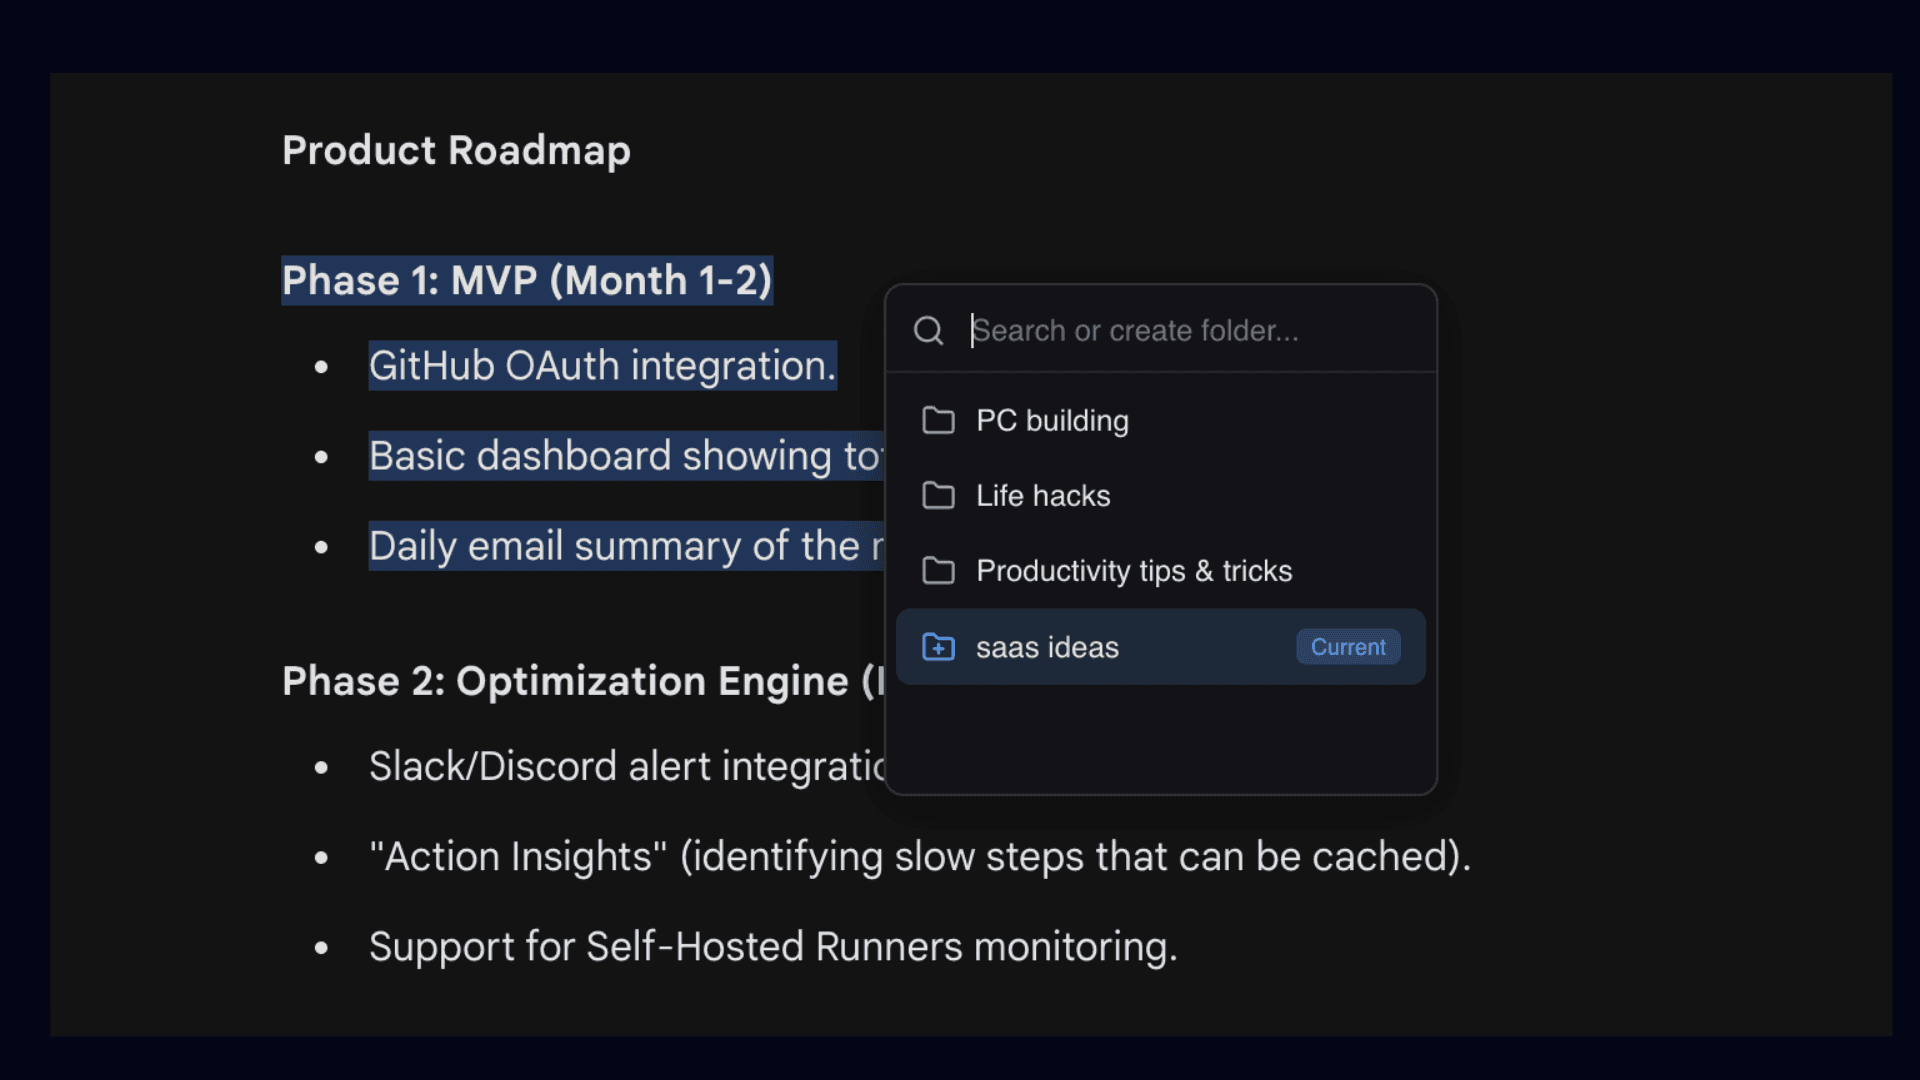1920x1080 pixels.
Task: Click the magnifying glass search icon
Action: [x=928, y=330]
